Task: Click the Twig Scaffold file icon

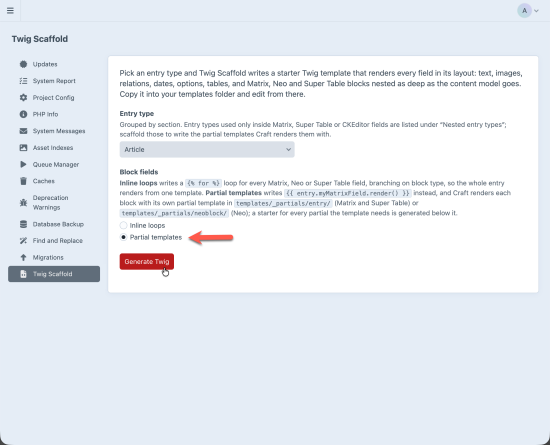Action: (24, 274)
